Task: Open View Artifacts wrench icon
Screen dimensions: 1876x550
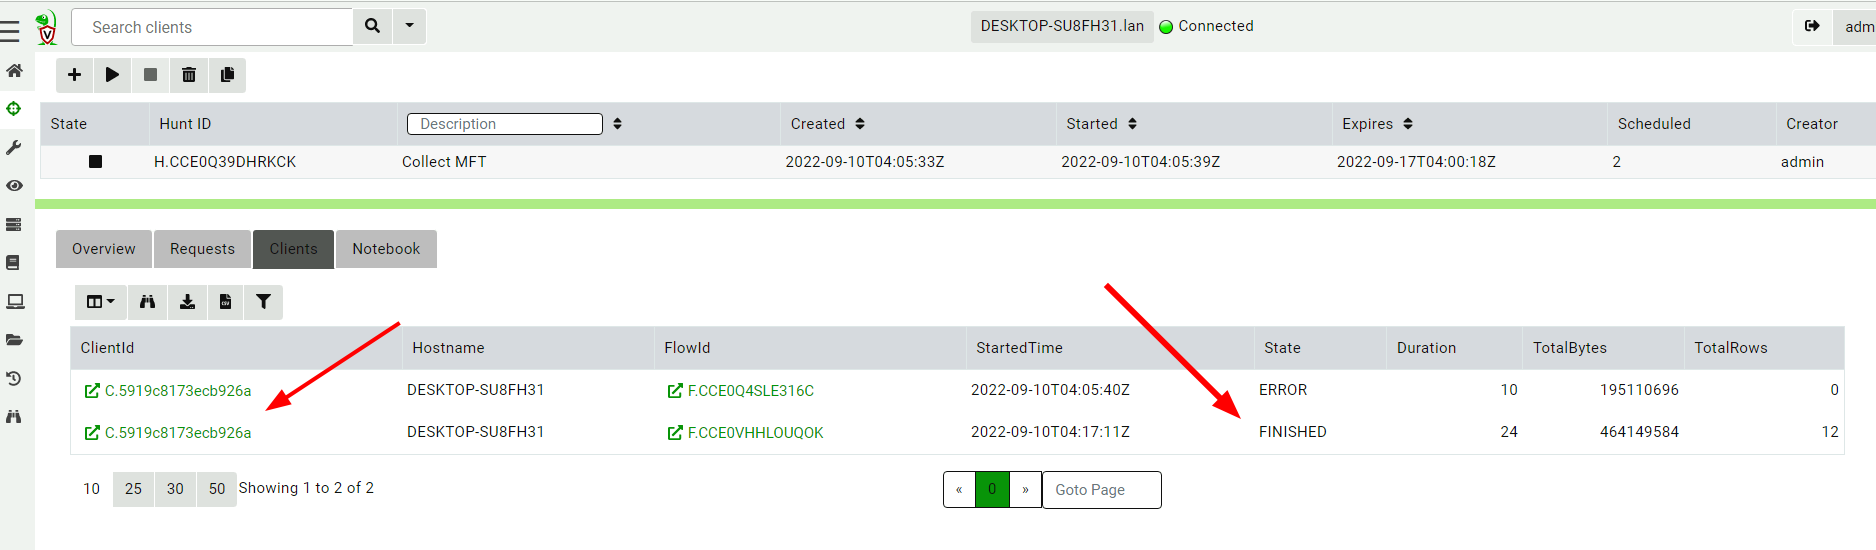Action: click(x=14, y=147)
